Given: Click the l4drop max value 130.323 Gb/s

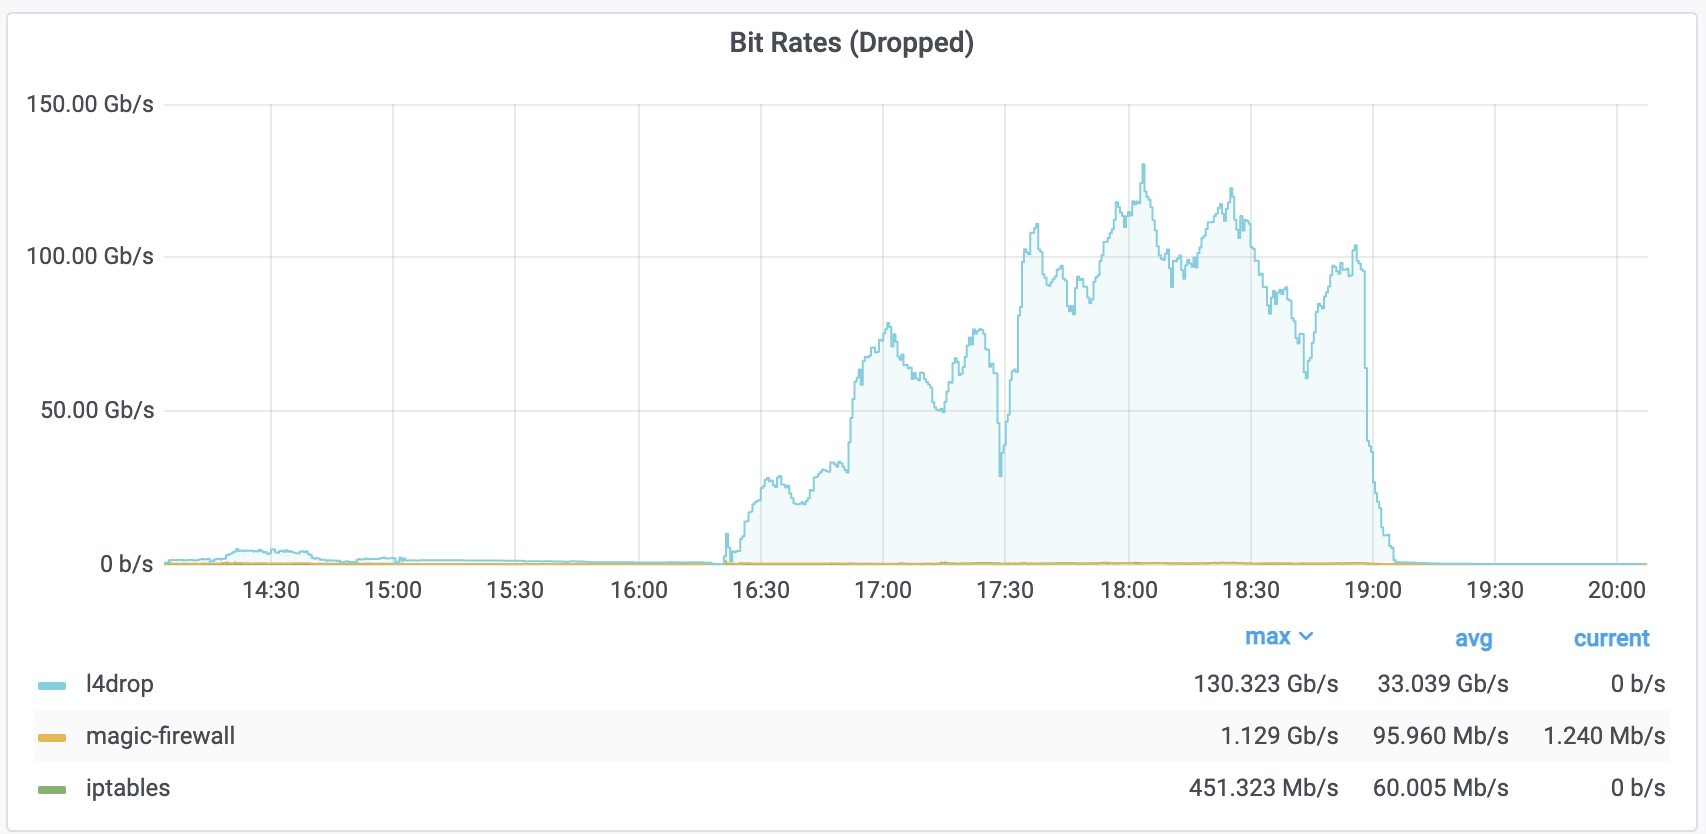Looking at the screenshot, I should [x=1266, y=684].
